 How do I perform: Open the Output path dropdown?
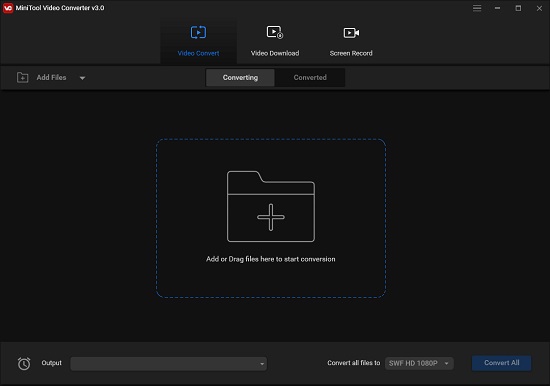pyautogui.click(x=168, y=364)
